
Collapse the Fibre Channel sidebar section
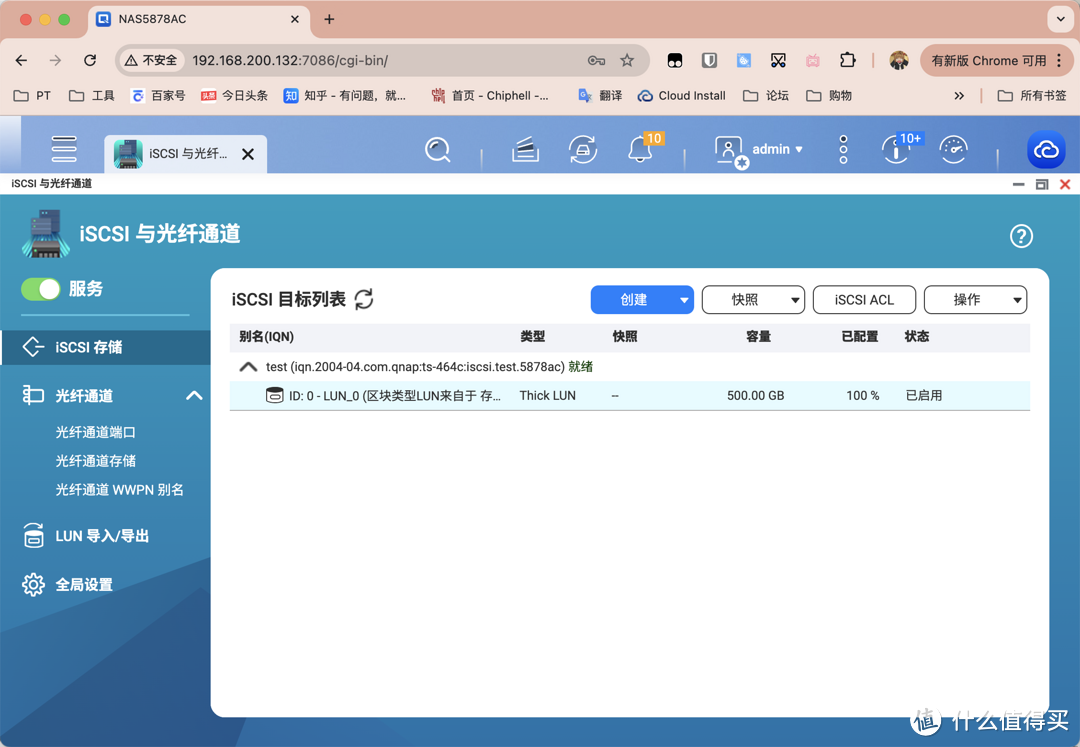(x=194, y=396)
